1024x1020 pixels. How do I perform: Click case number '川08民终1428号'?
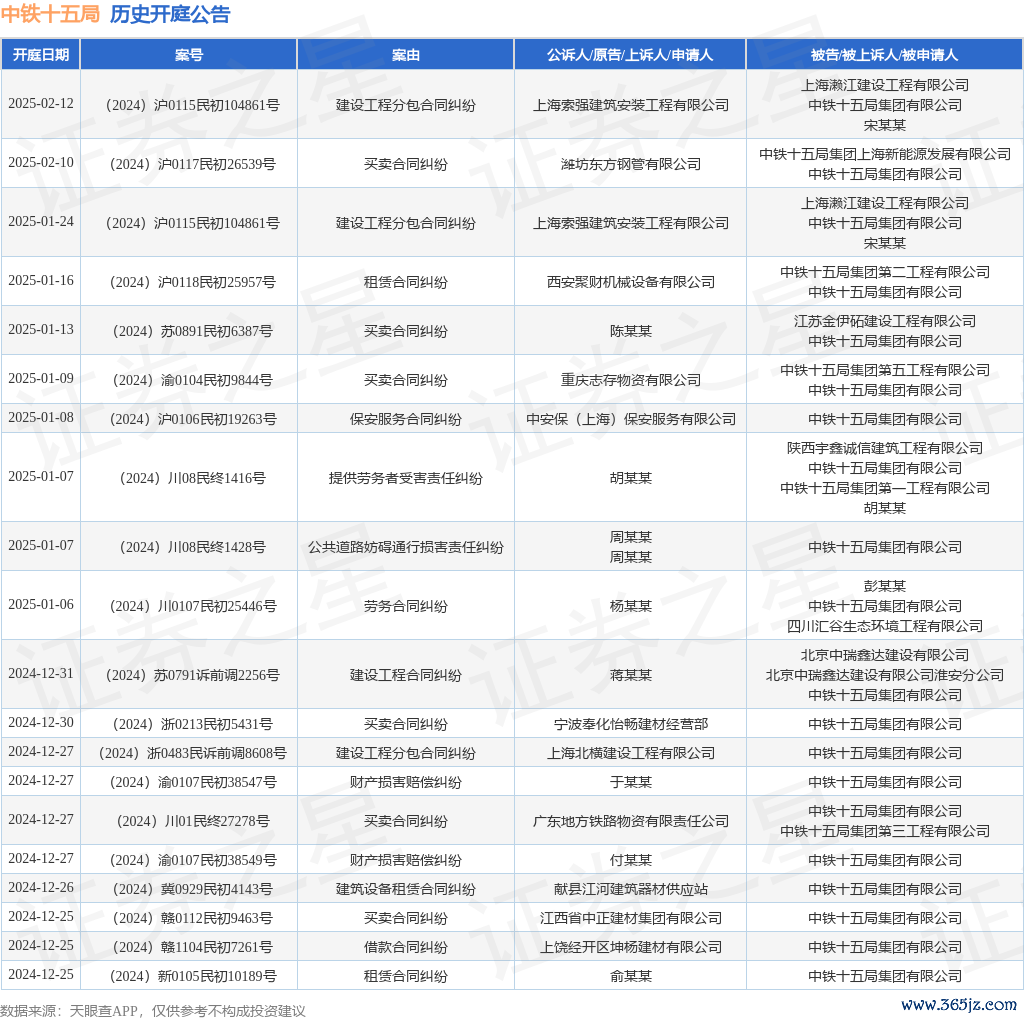216,547
